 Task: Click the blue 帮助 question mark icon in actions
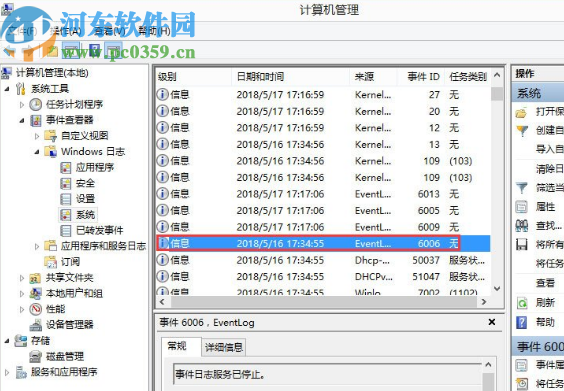(522, 322)
